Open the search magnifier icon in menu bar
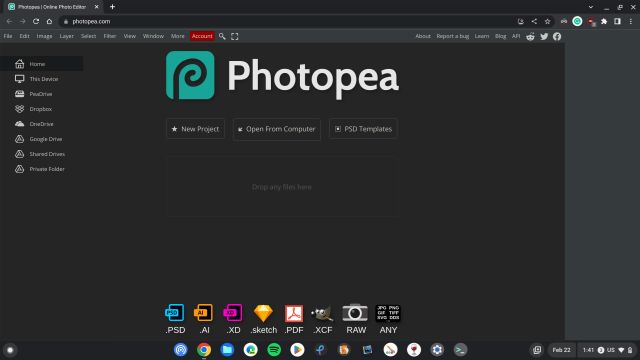 click(x=222, y=36)
